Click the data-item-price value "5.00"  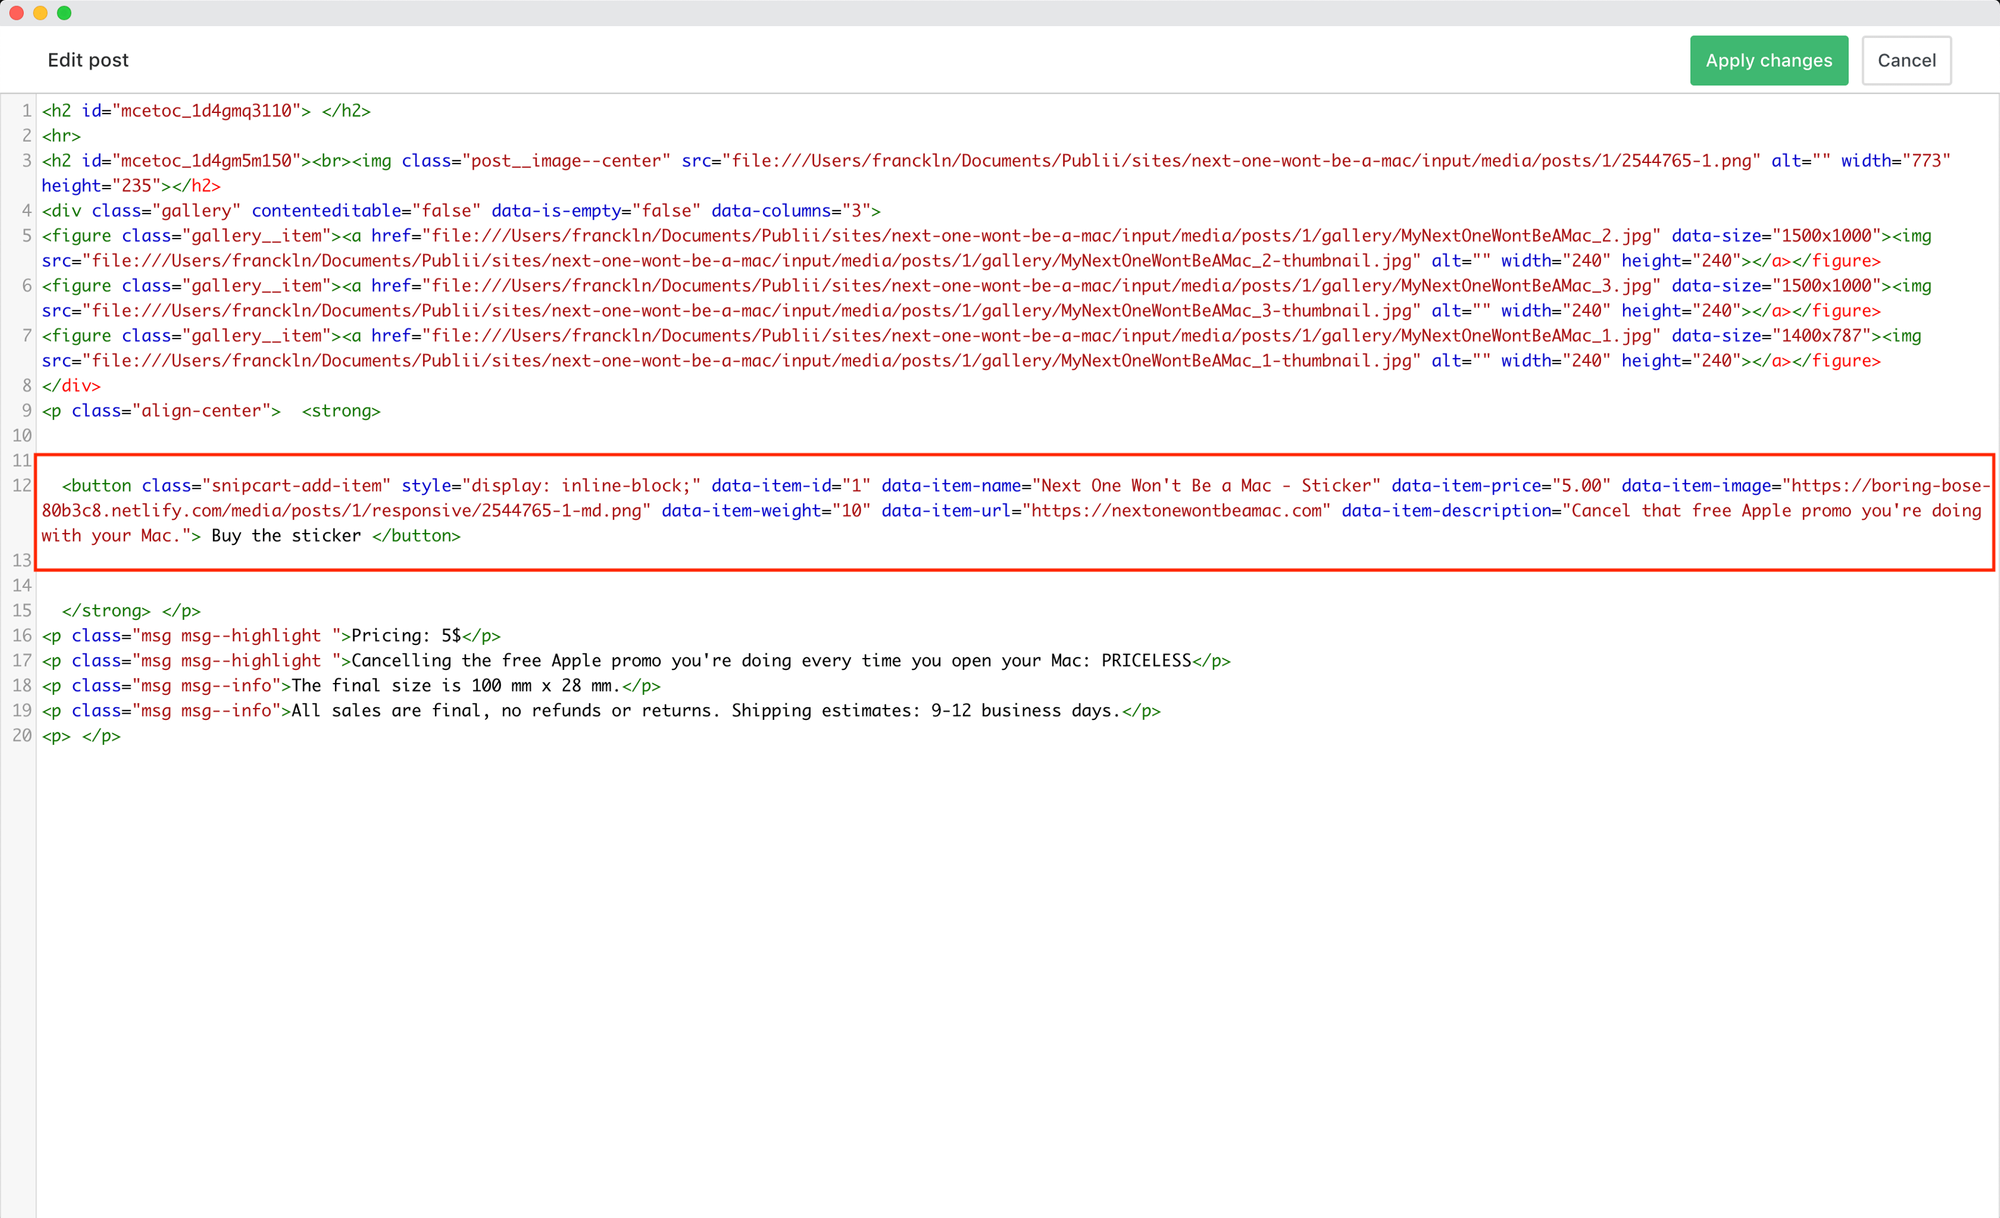[x=1581, y=486]
